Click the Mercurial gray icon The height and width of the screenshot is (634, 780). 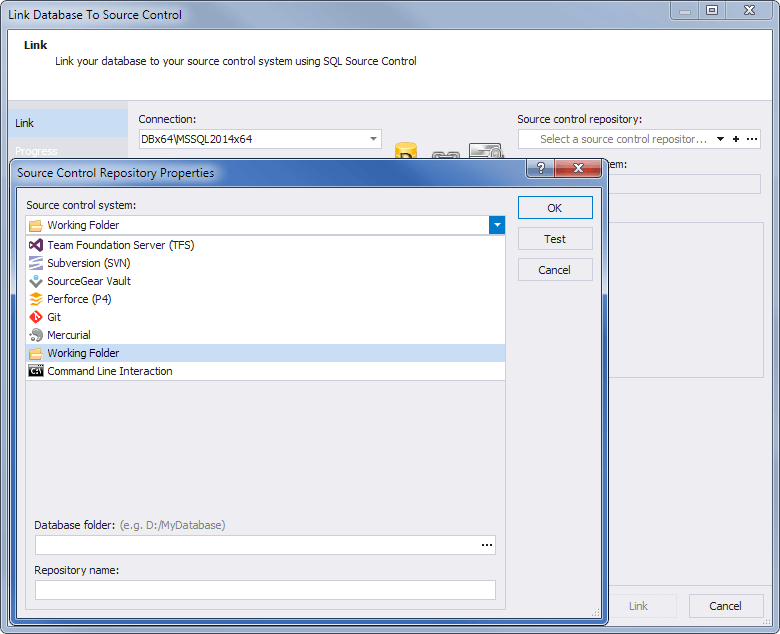click(x=36, y=335)
